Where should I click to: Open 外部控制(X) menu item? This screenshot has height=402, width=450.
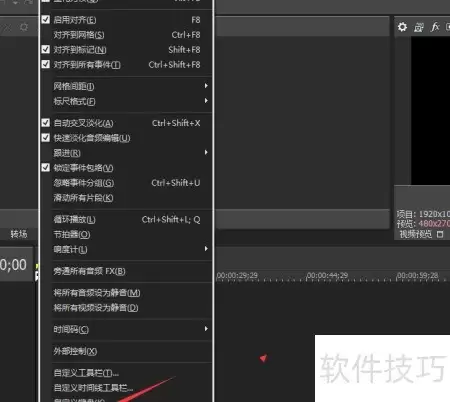click(126, 351)
